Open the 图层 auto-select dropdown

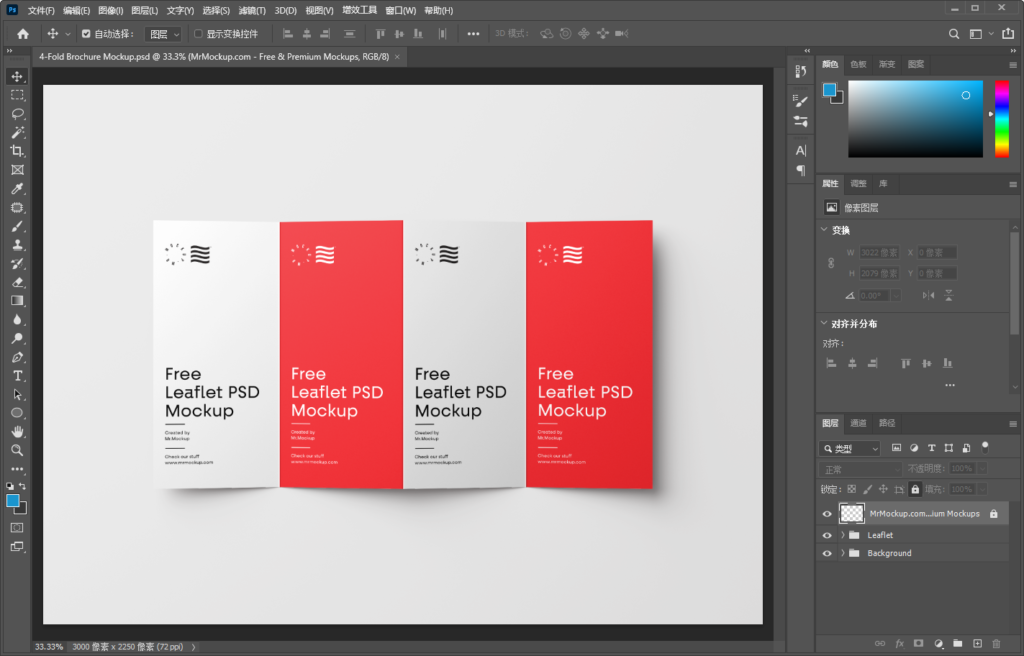coord(163,34)
